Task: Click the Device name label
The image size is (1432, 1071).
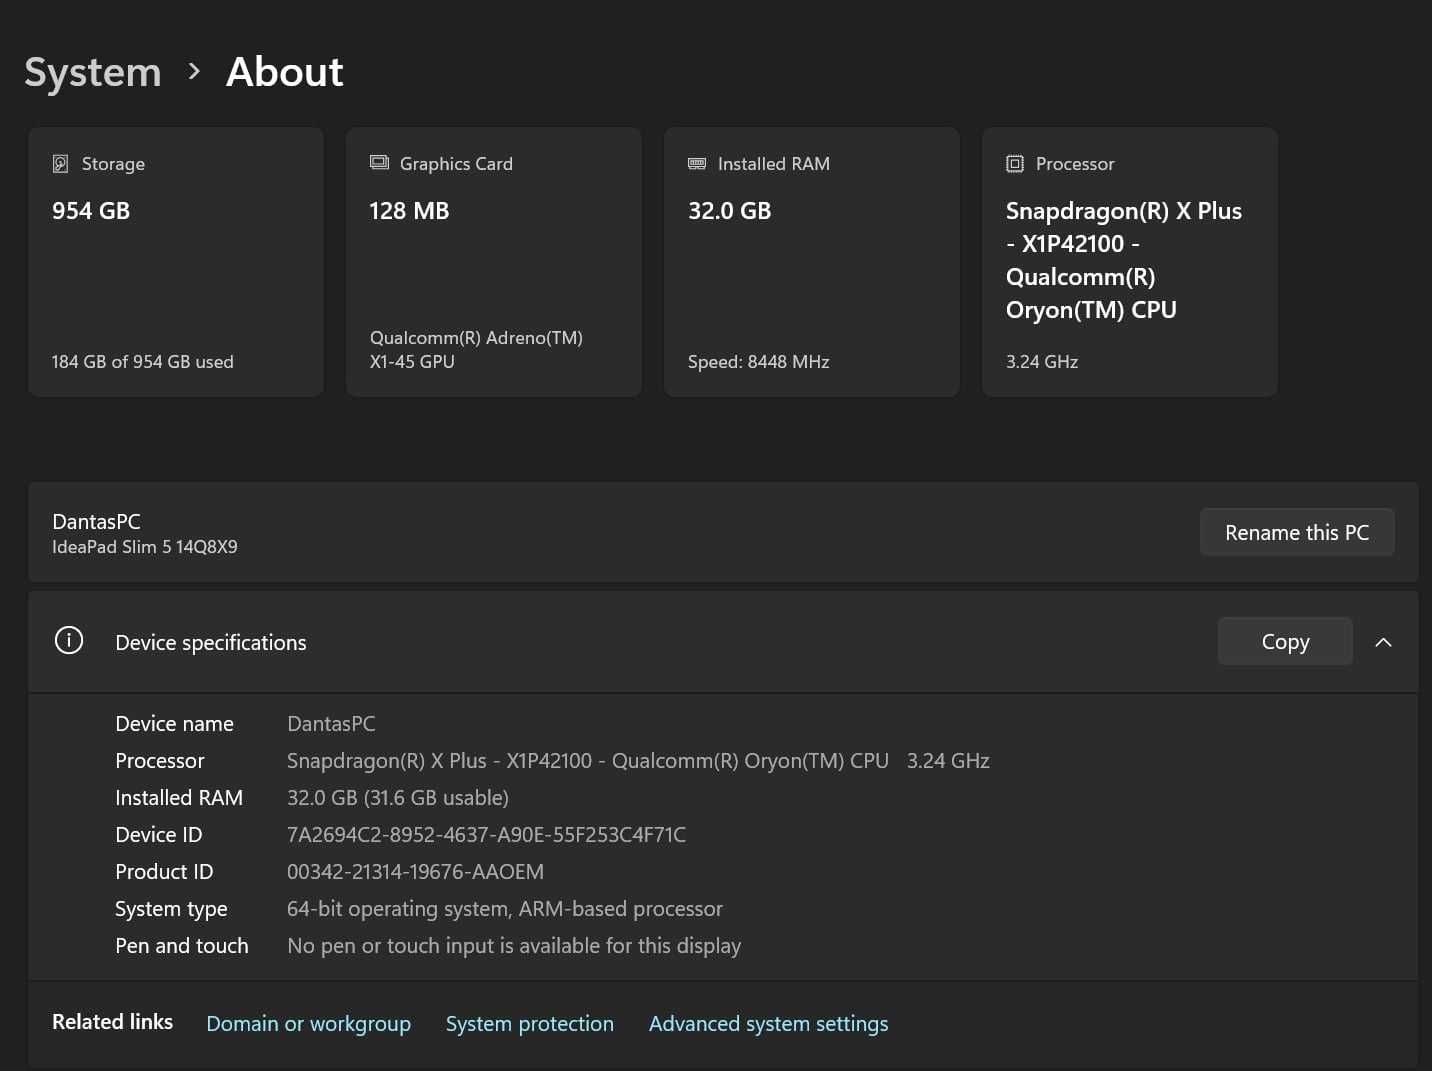Action: 174,723
